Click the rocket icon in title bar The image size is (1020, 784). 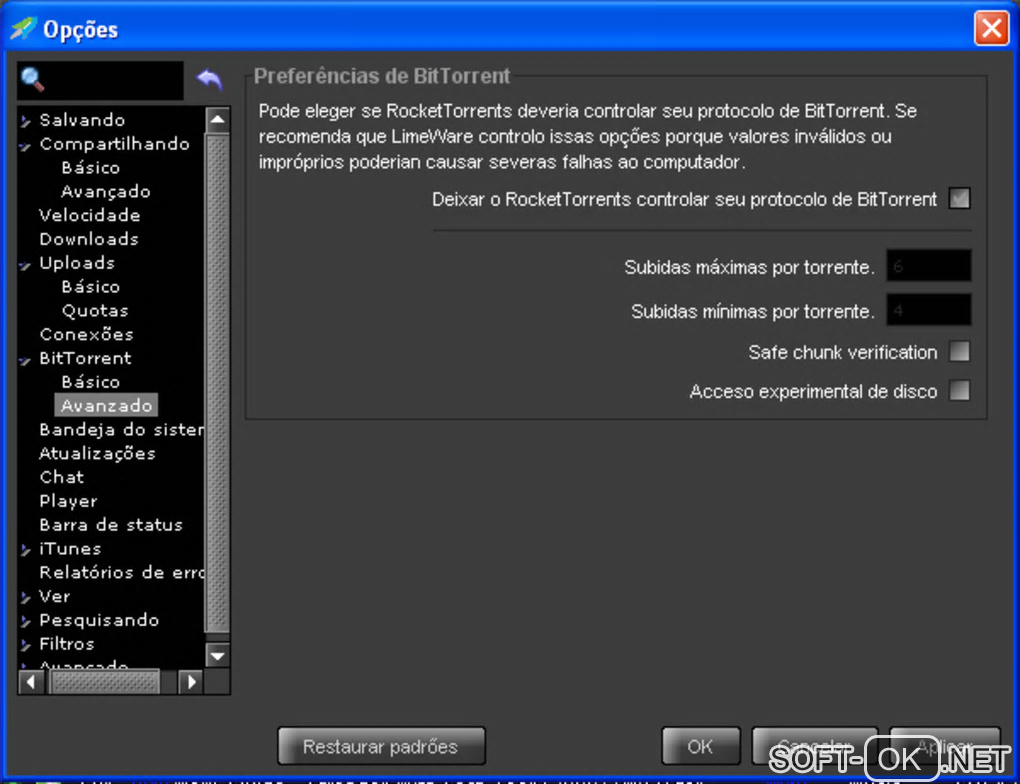[x=23, y=28]
